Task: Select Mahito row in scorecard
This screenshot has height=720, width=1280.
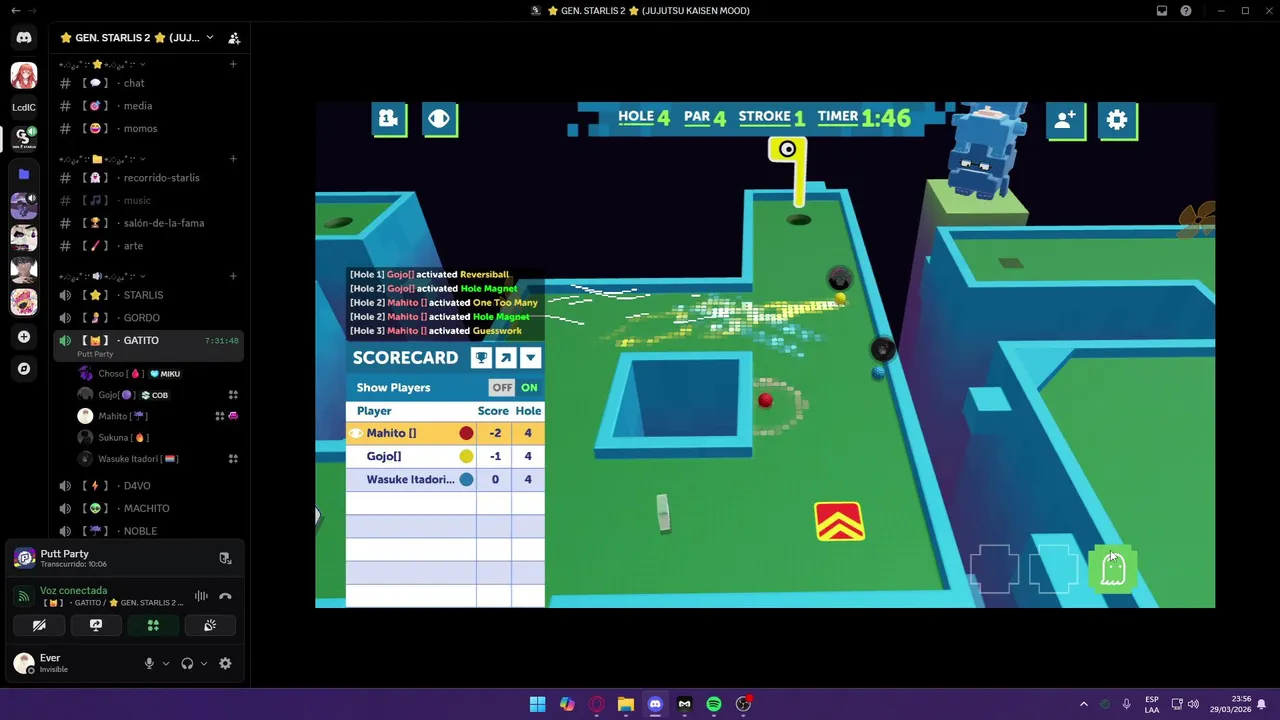Action: click(445, 433)
